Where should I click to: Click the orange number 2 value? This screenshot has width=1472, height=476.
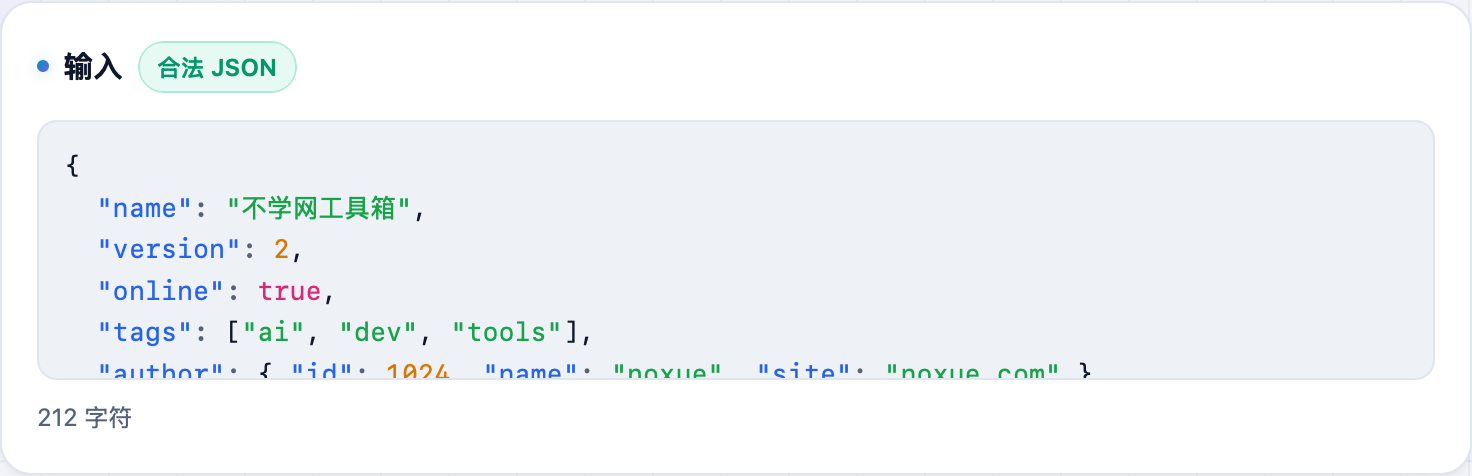pyautogui.click(x=281, y=250)
